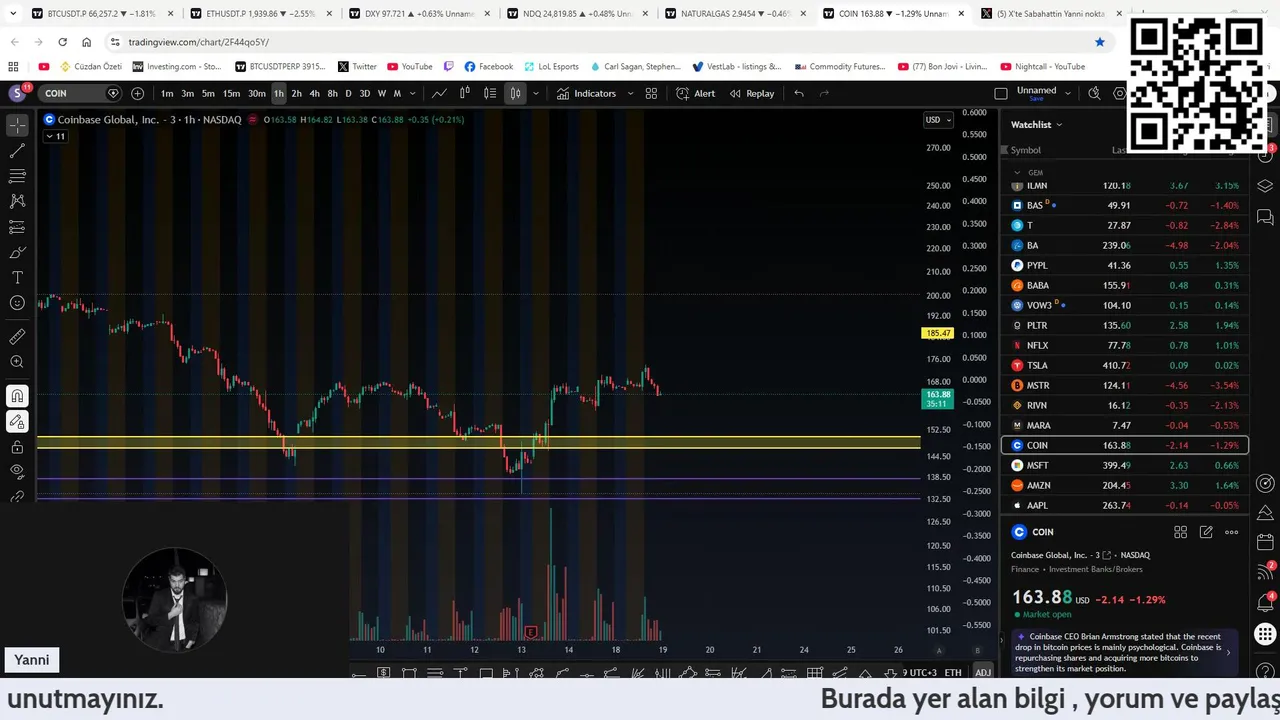Open the COIN details more options menu

coord(1232,532)
